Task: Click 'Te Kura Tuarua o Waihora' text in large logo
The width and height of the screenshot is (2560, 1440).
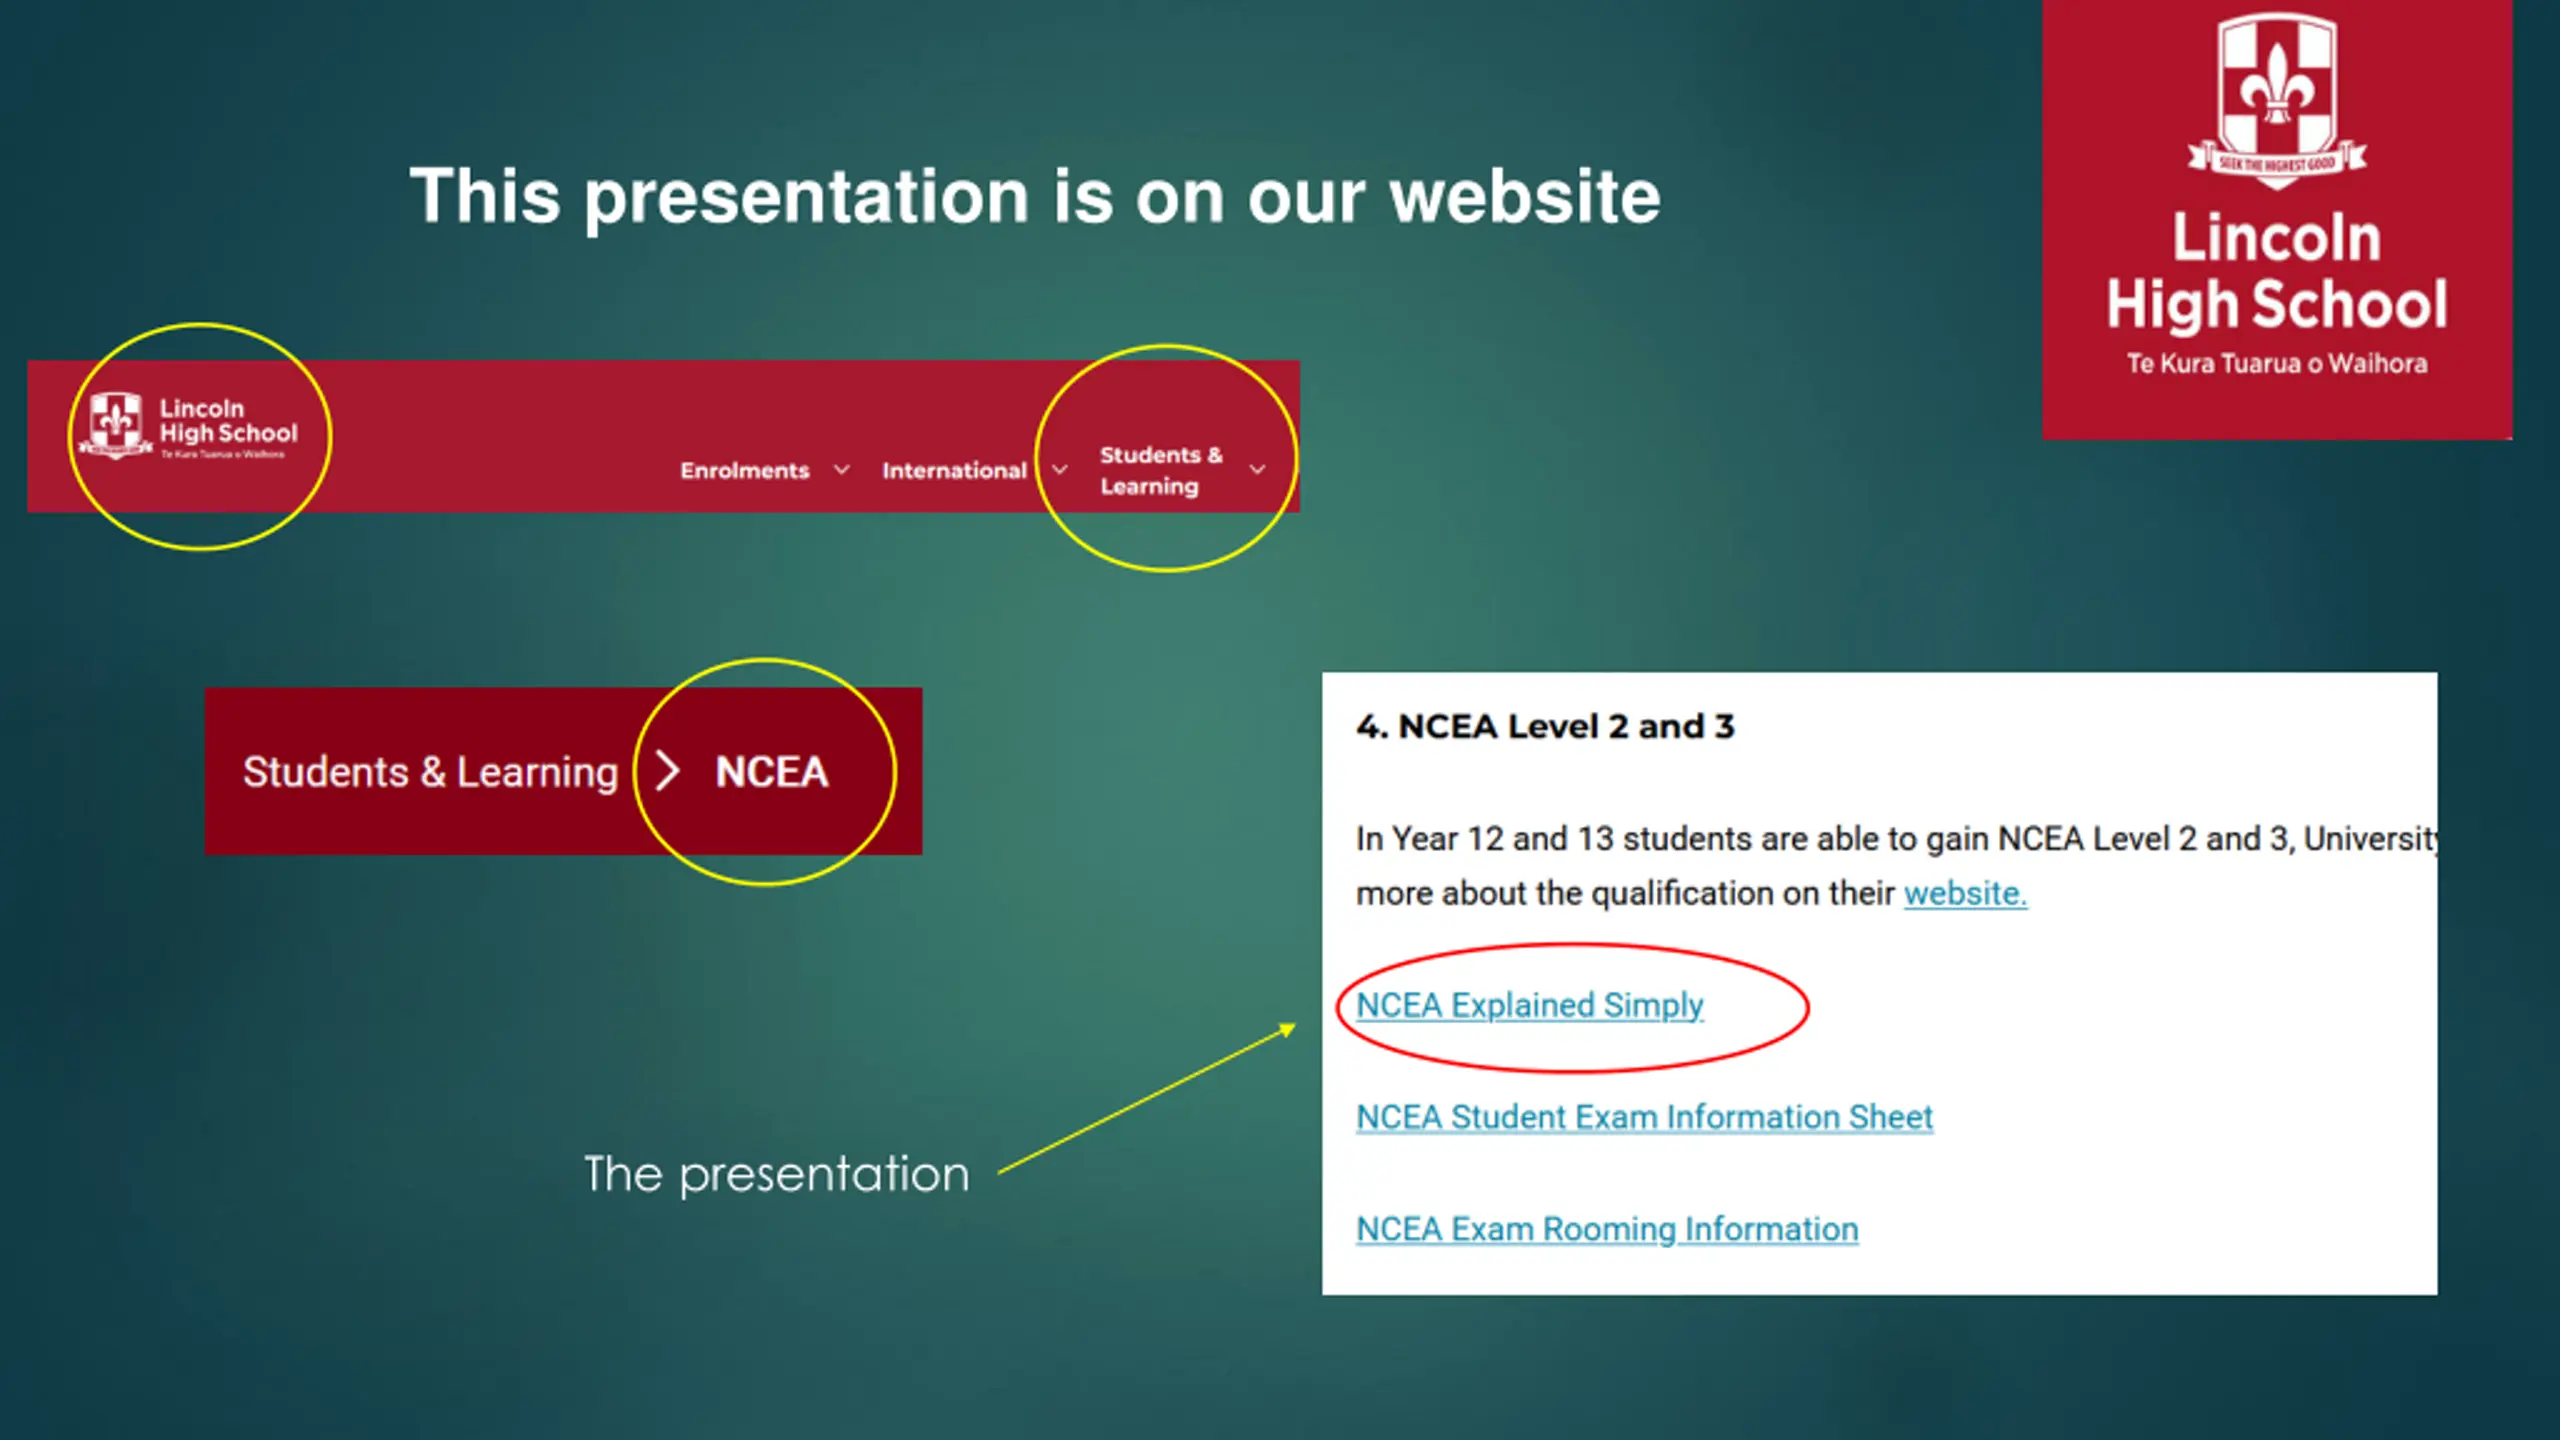Action: point(2277,364)
